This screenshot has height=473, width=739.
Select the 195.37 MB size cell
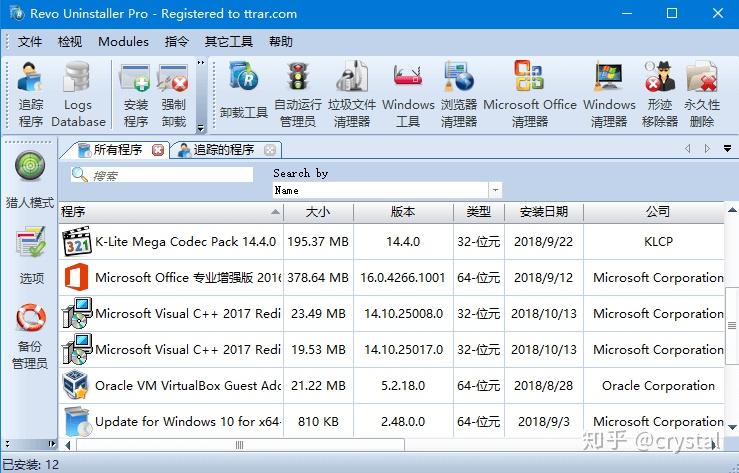318,241
